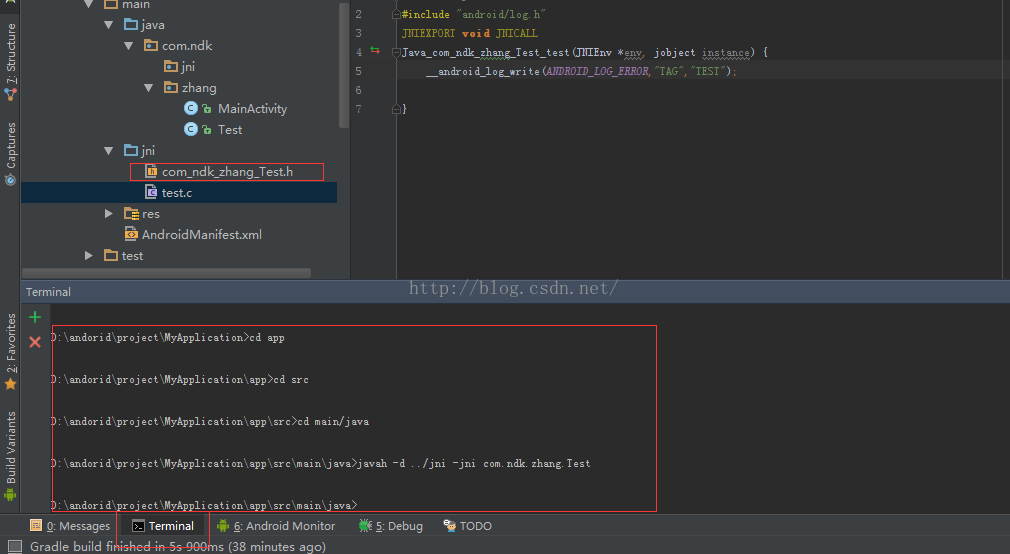The image size is (1010, 554).
Task: Switch to the Messages tab
Action: [x=70, y=526]
